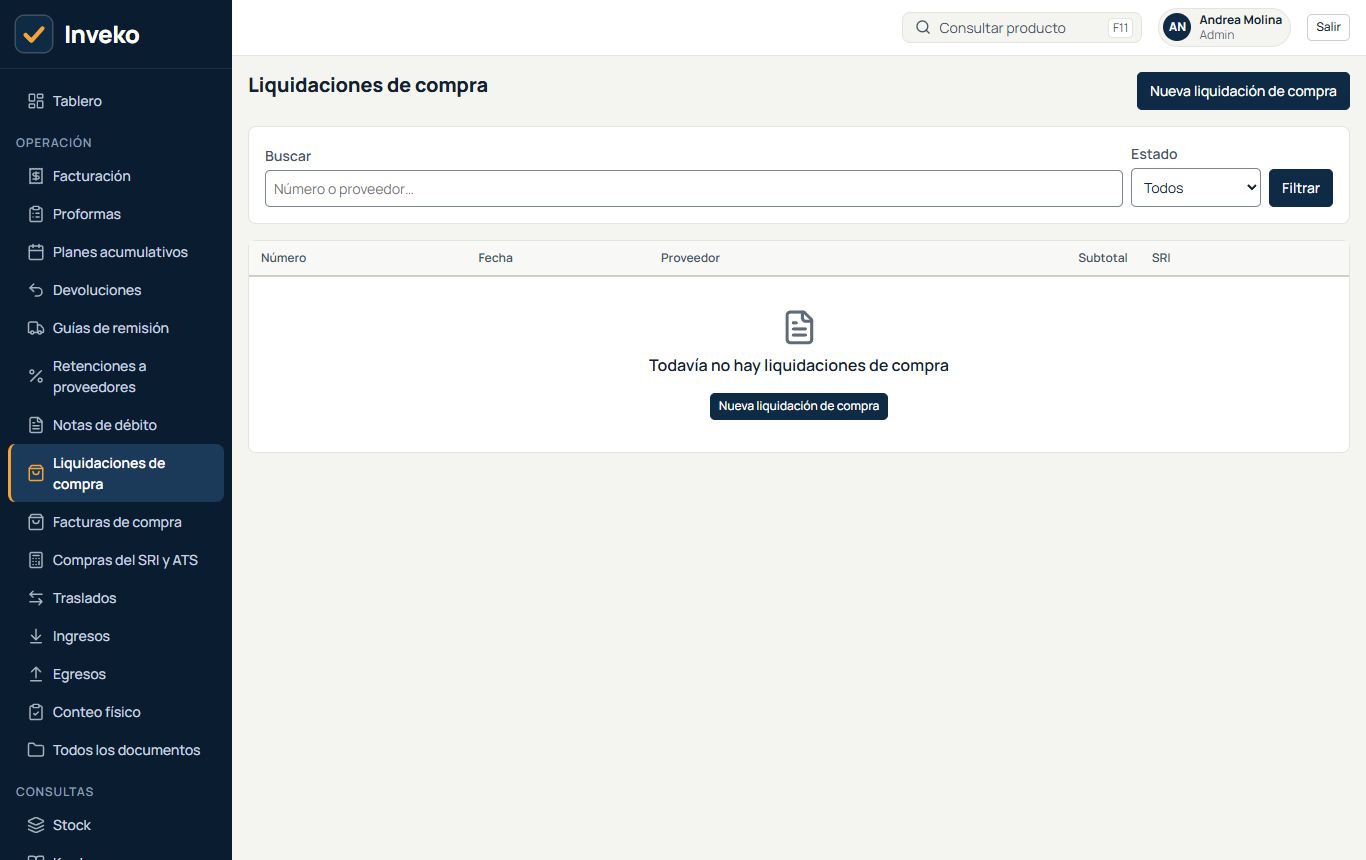Click the Devoluciones return arrow icon
The width and height of the screenshot is (1366, 860).
coord(36,290)
